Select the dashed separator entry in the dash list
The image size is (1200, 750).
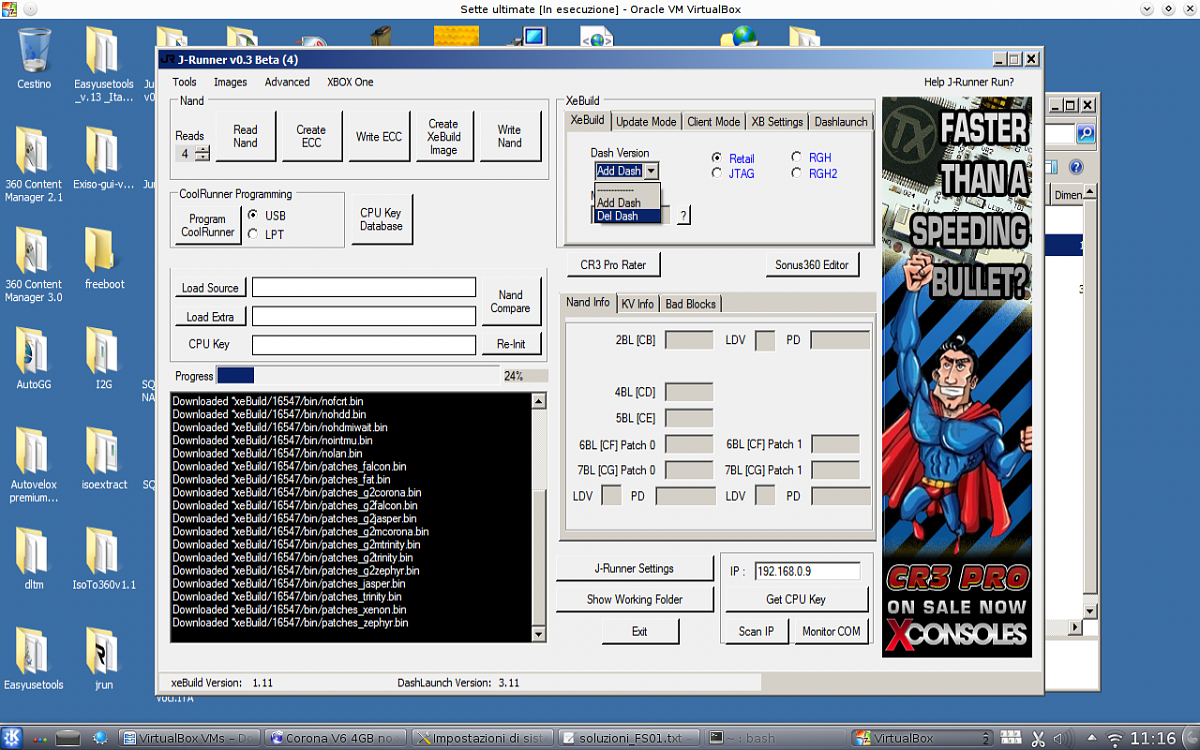[627, 190]
